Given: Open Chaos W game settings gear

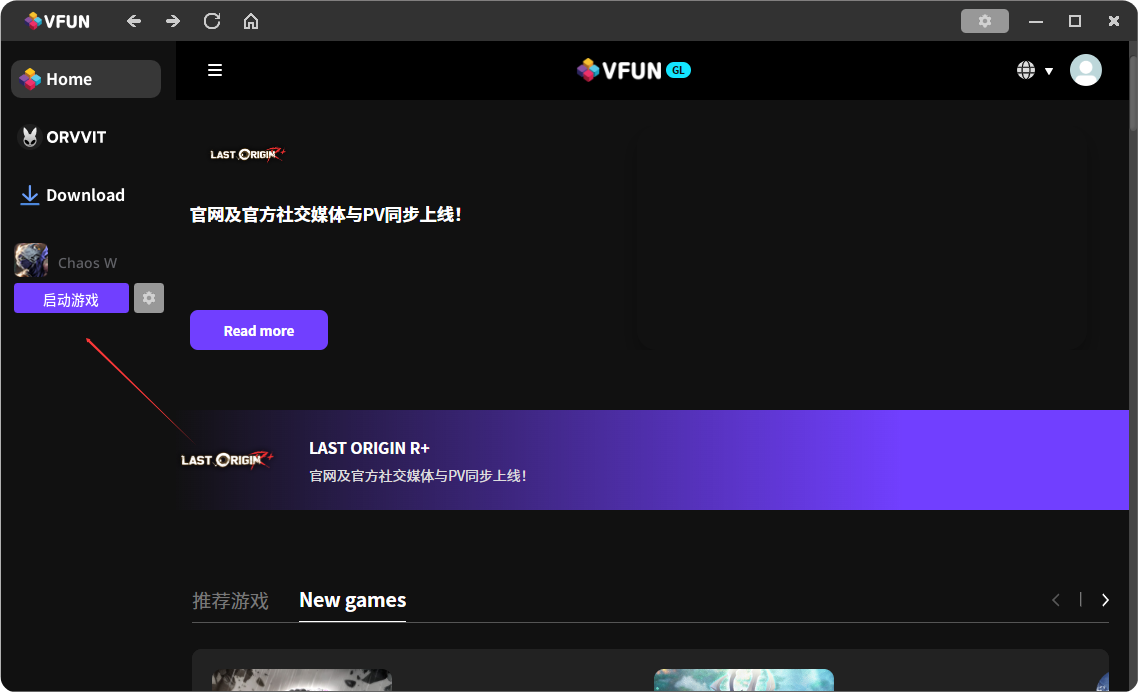Looking at the screenshot, I should (x=149, y=298).
